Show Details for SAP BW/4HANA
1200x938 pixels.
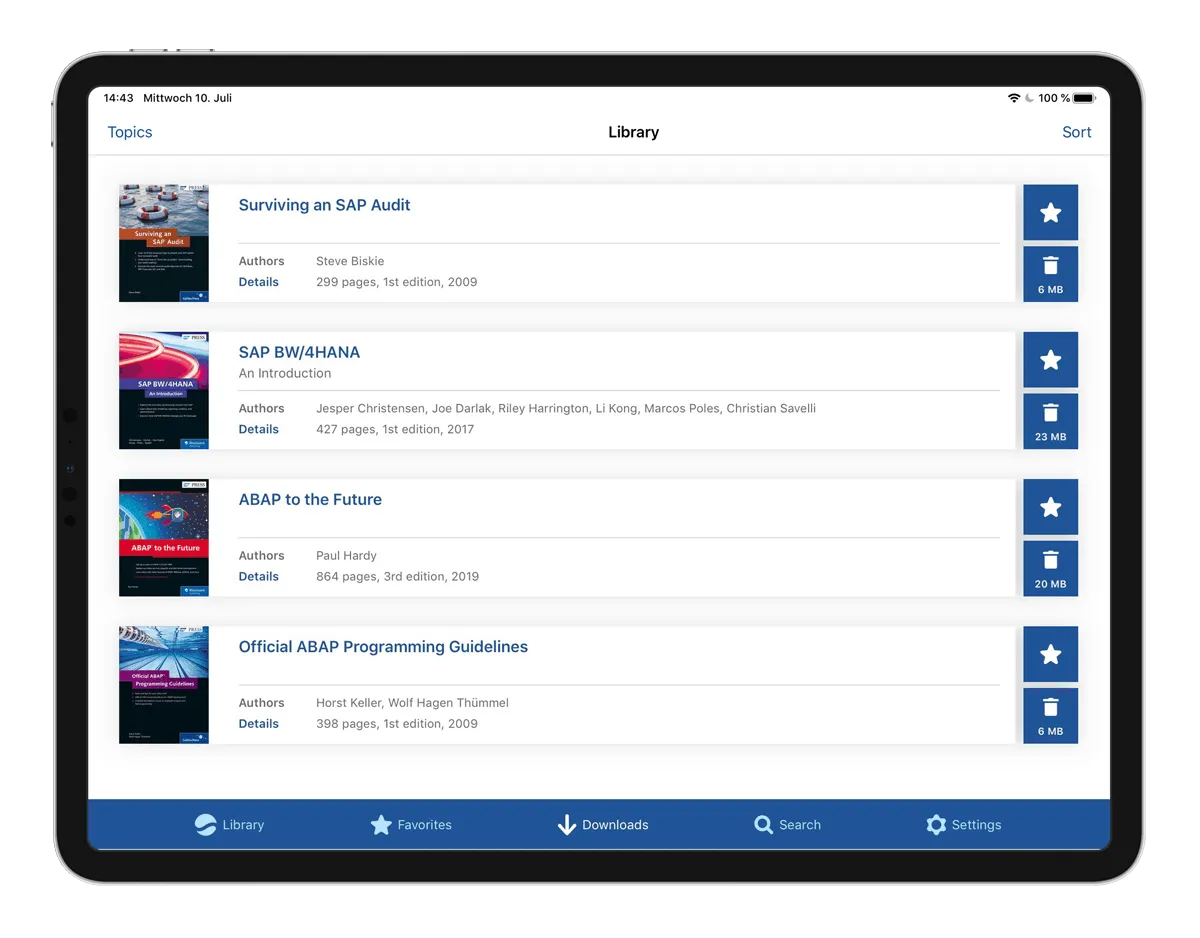click(x=258, y=429)
